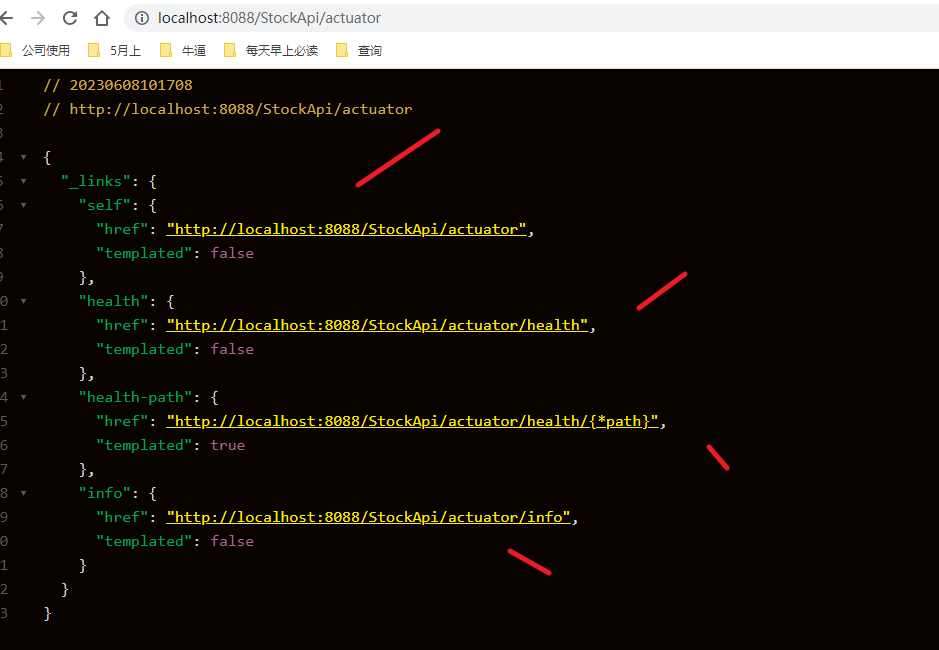Reload the actuator page

(x=70, y=18)
